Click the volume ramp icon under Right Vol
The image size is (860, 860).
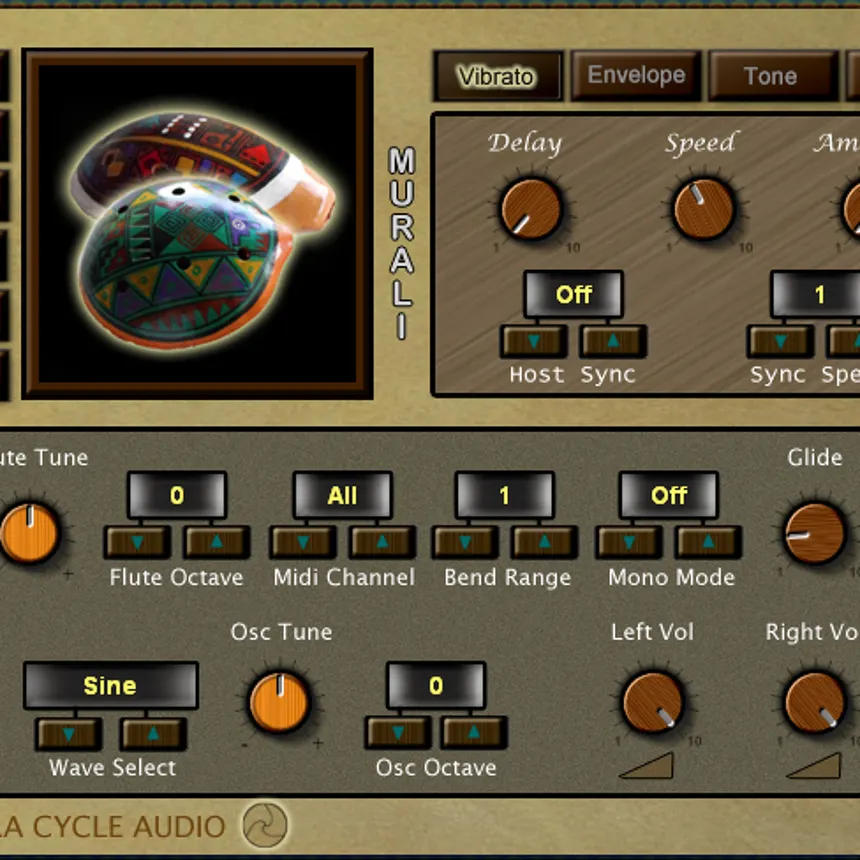(x=813, y=766)
